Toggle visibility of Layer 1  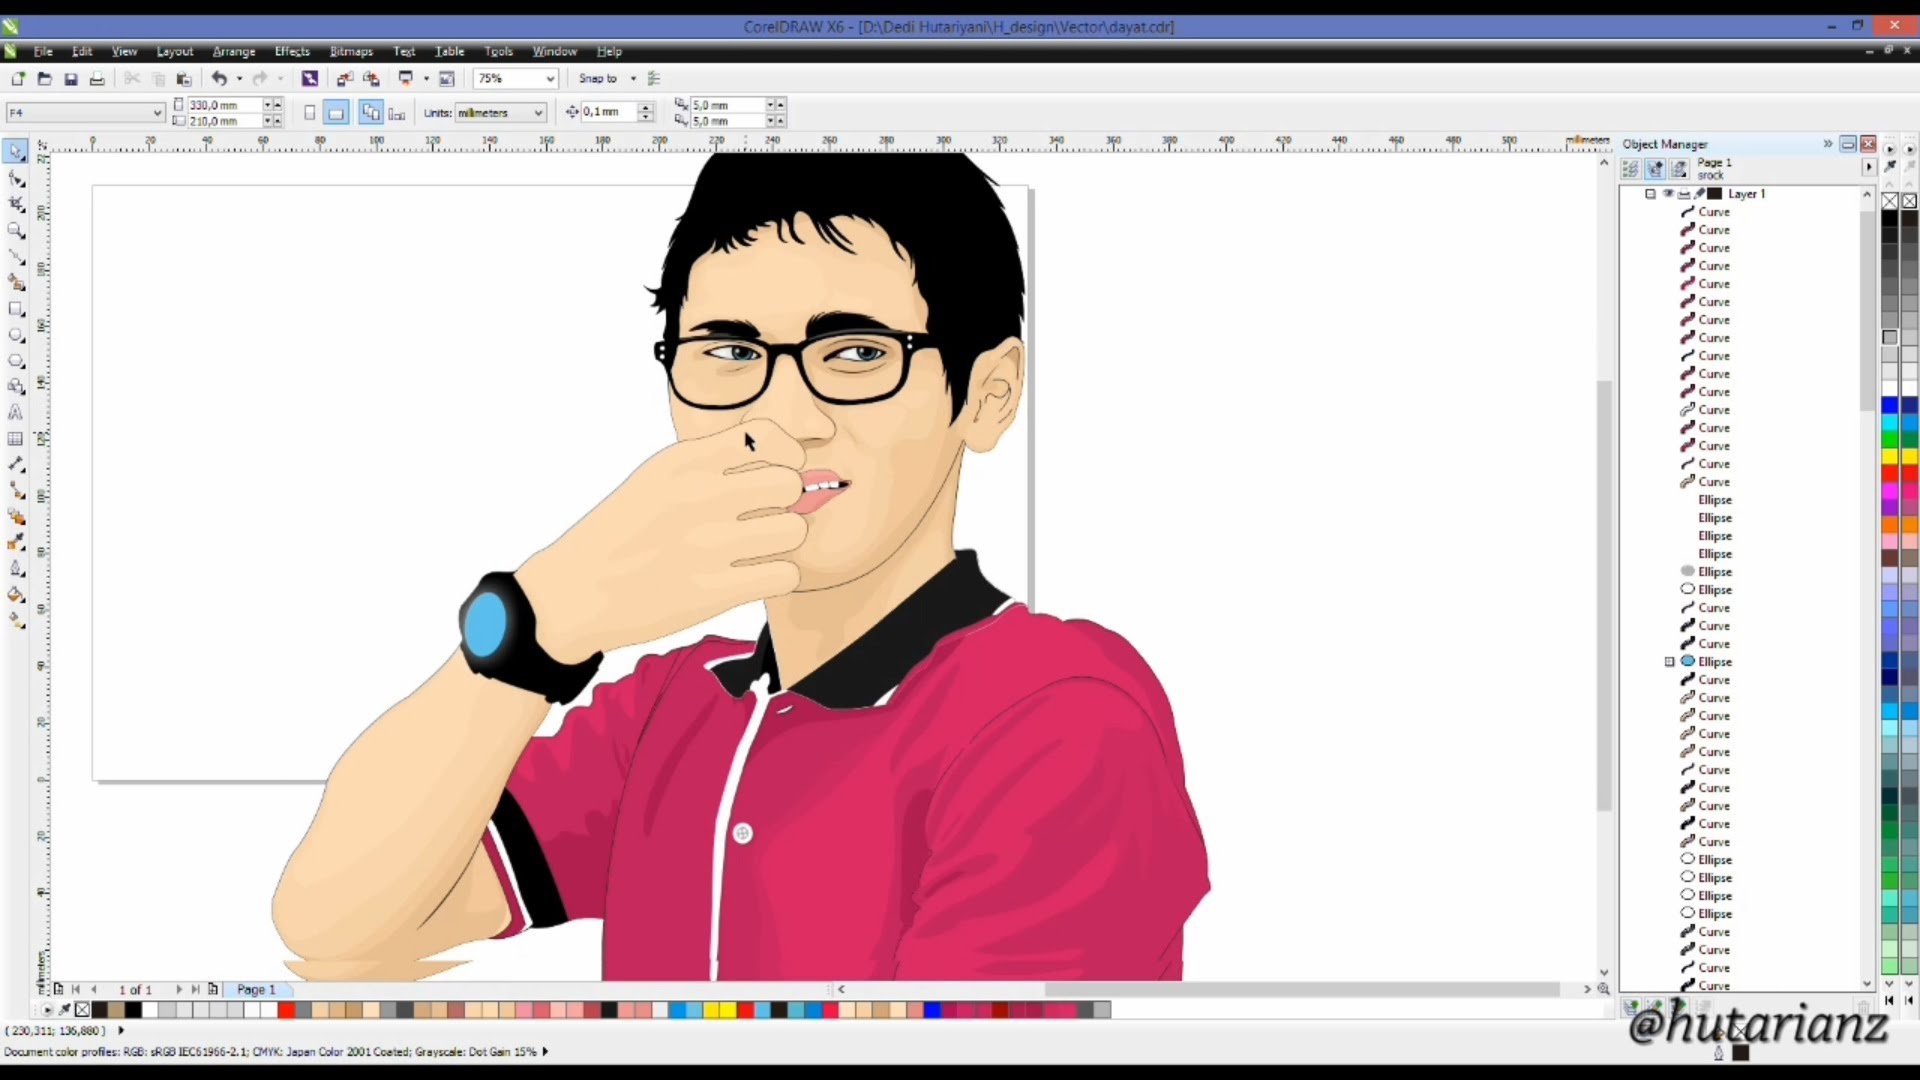(1668, 194)
